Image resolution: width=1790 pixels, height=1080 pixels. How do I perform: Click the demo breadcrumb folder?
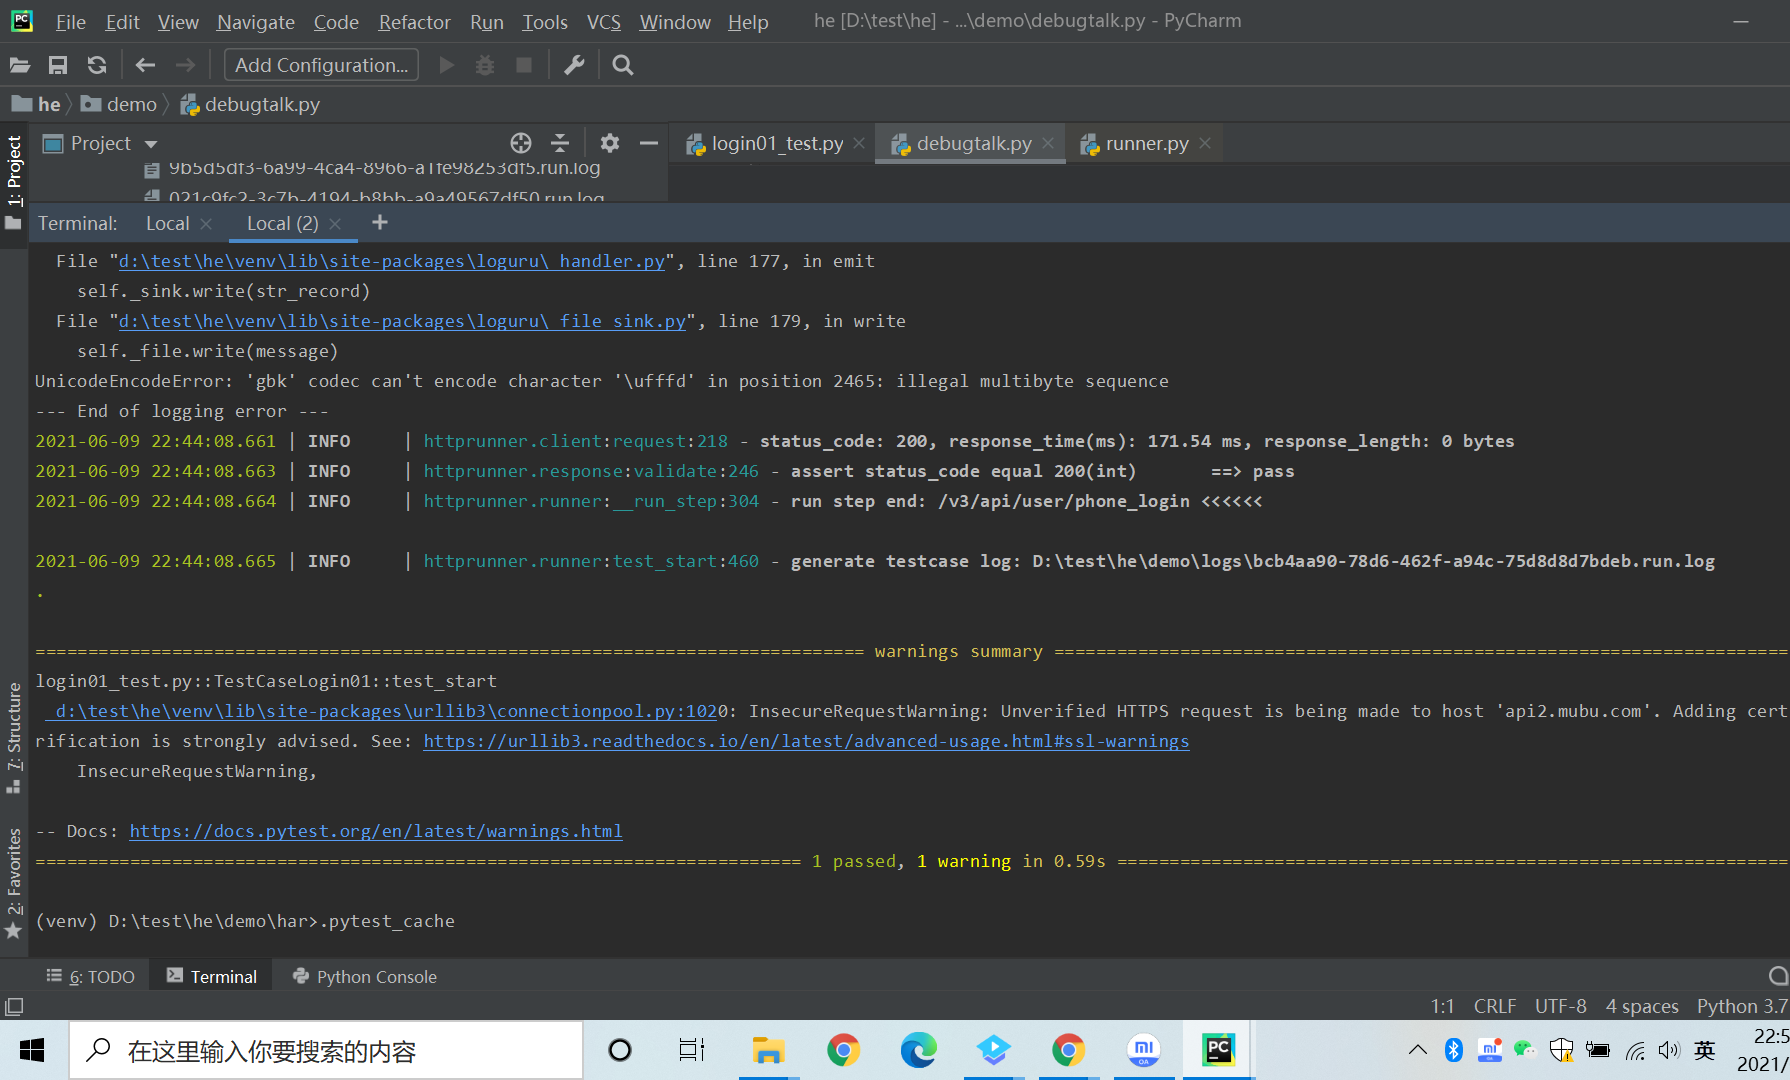(119, 104)
